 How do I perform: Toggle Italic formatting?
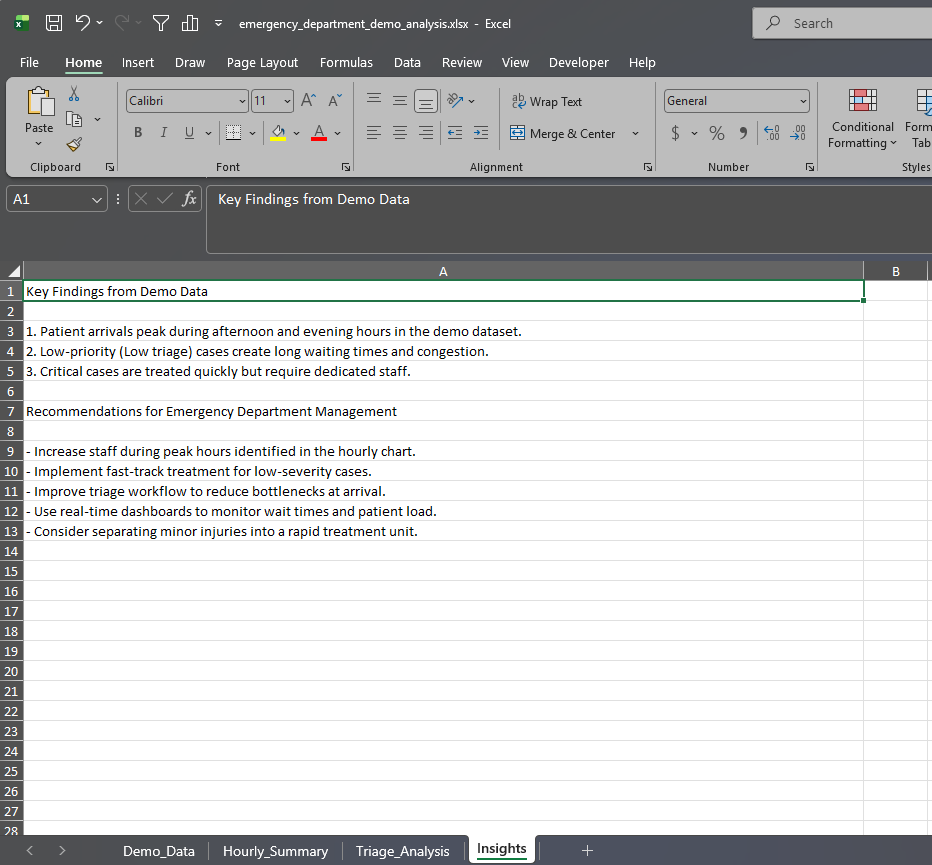pos(163,133)
